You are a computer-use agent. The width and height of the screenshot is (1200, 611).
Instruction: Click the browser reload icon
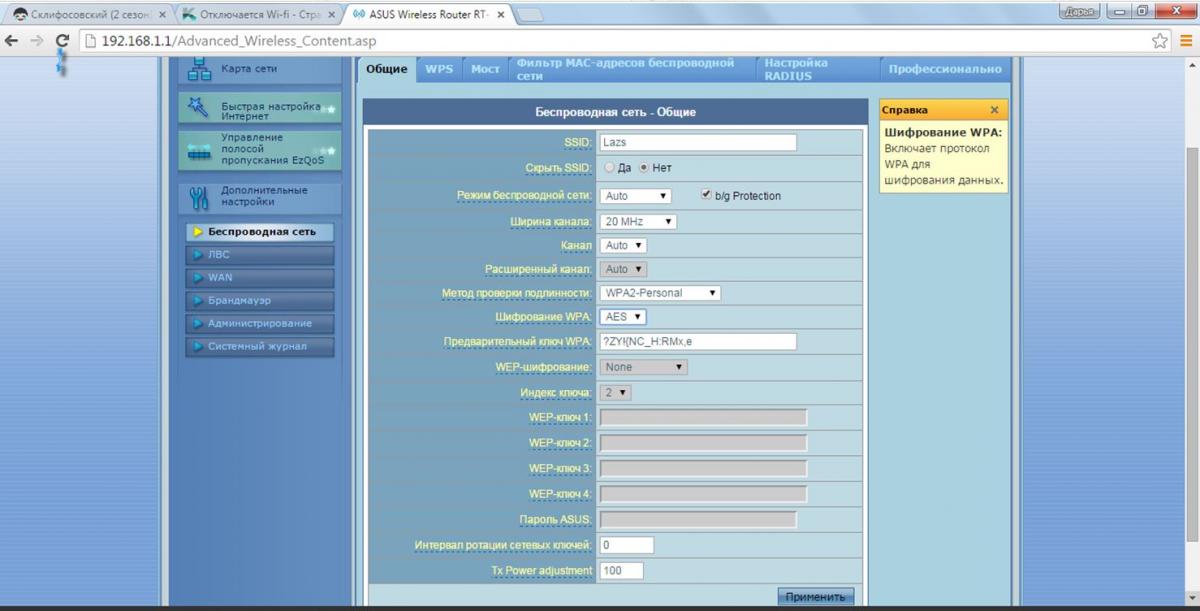point(62,41)
